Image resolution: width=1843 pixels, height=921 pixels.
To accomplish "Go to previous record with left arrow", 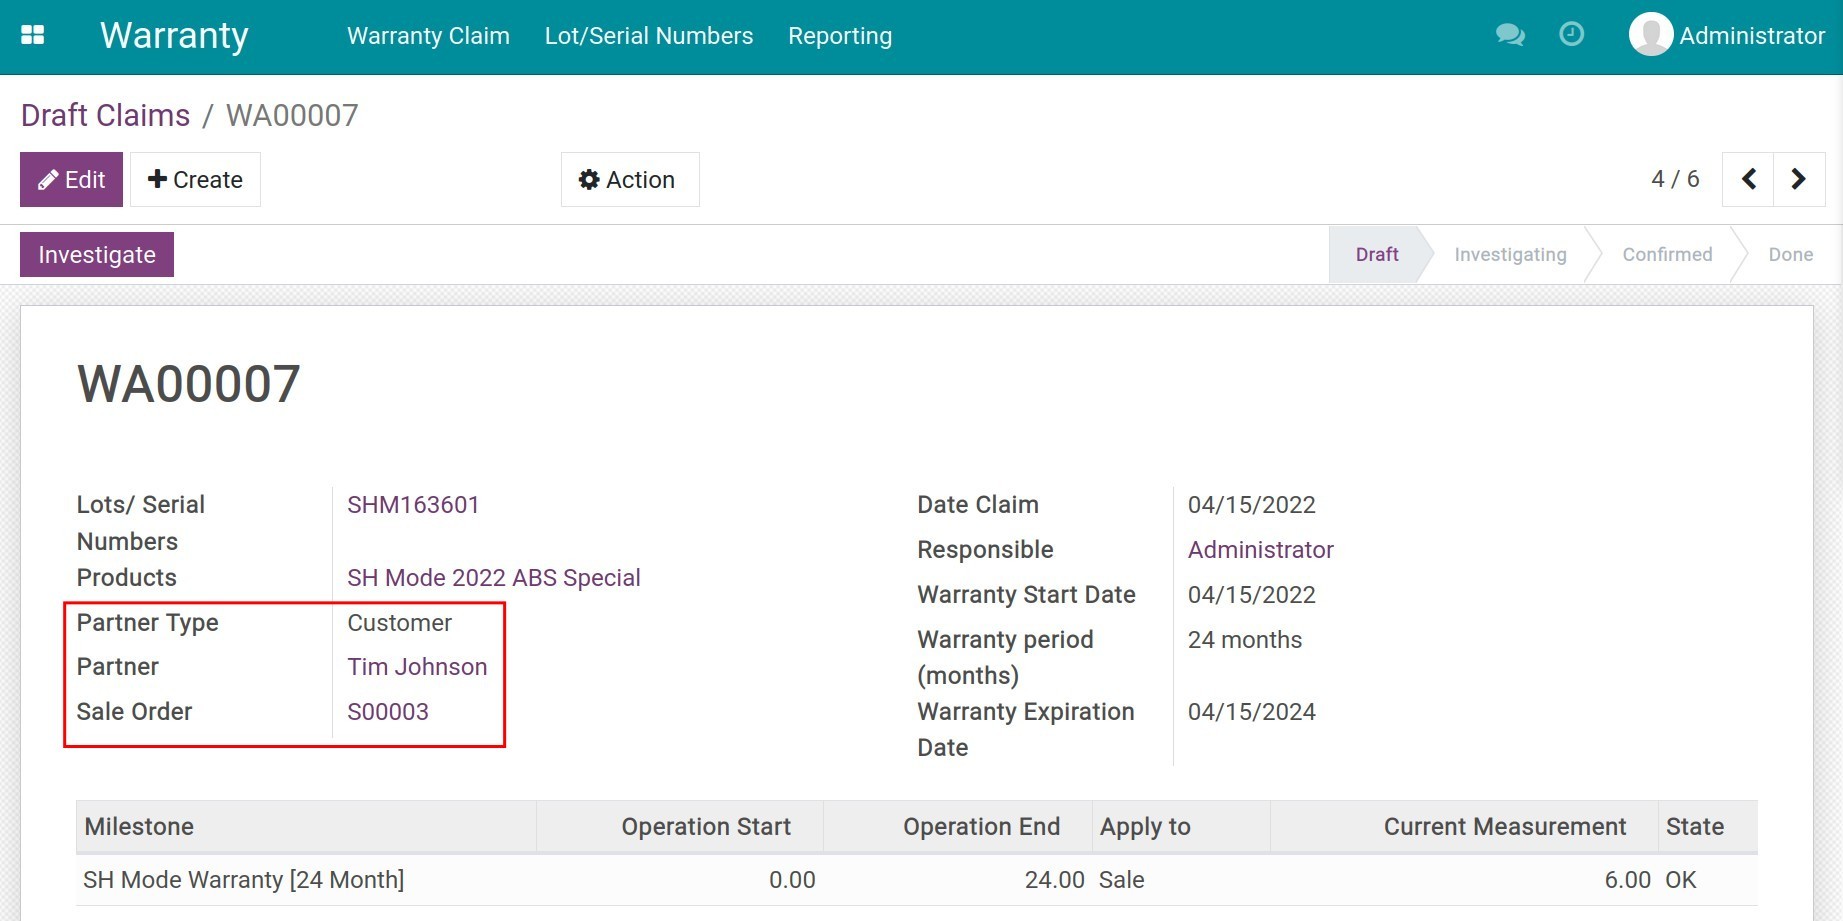I will point(1748,179).
